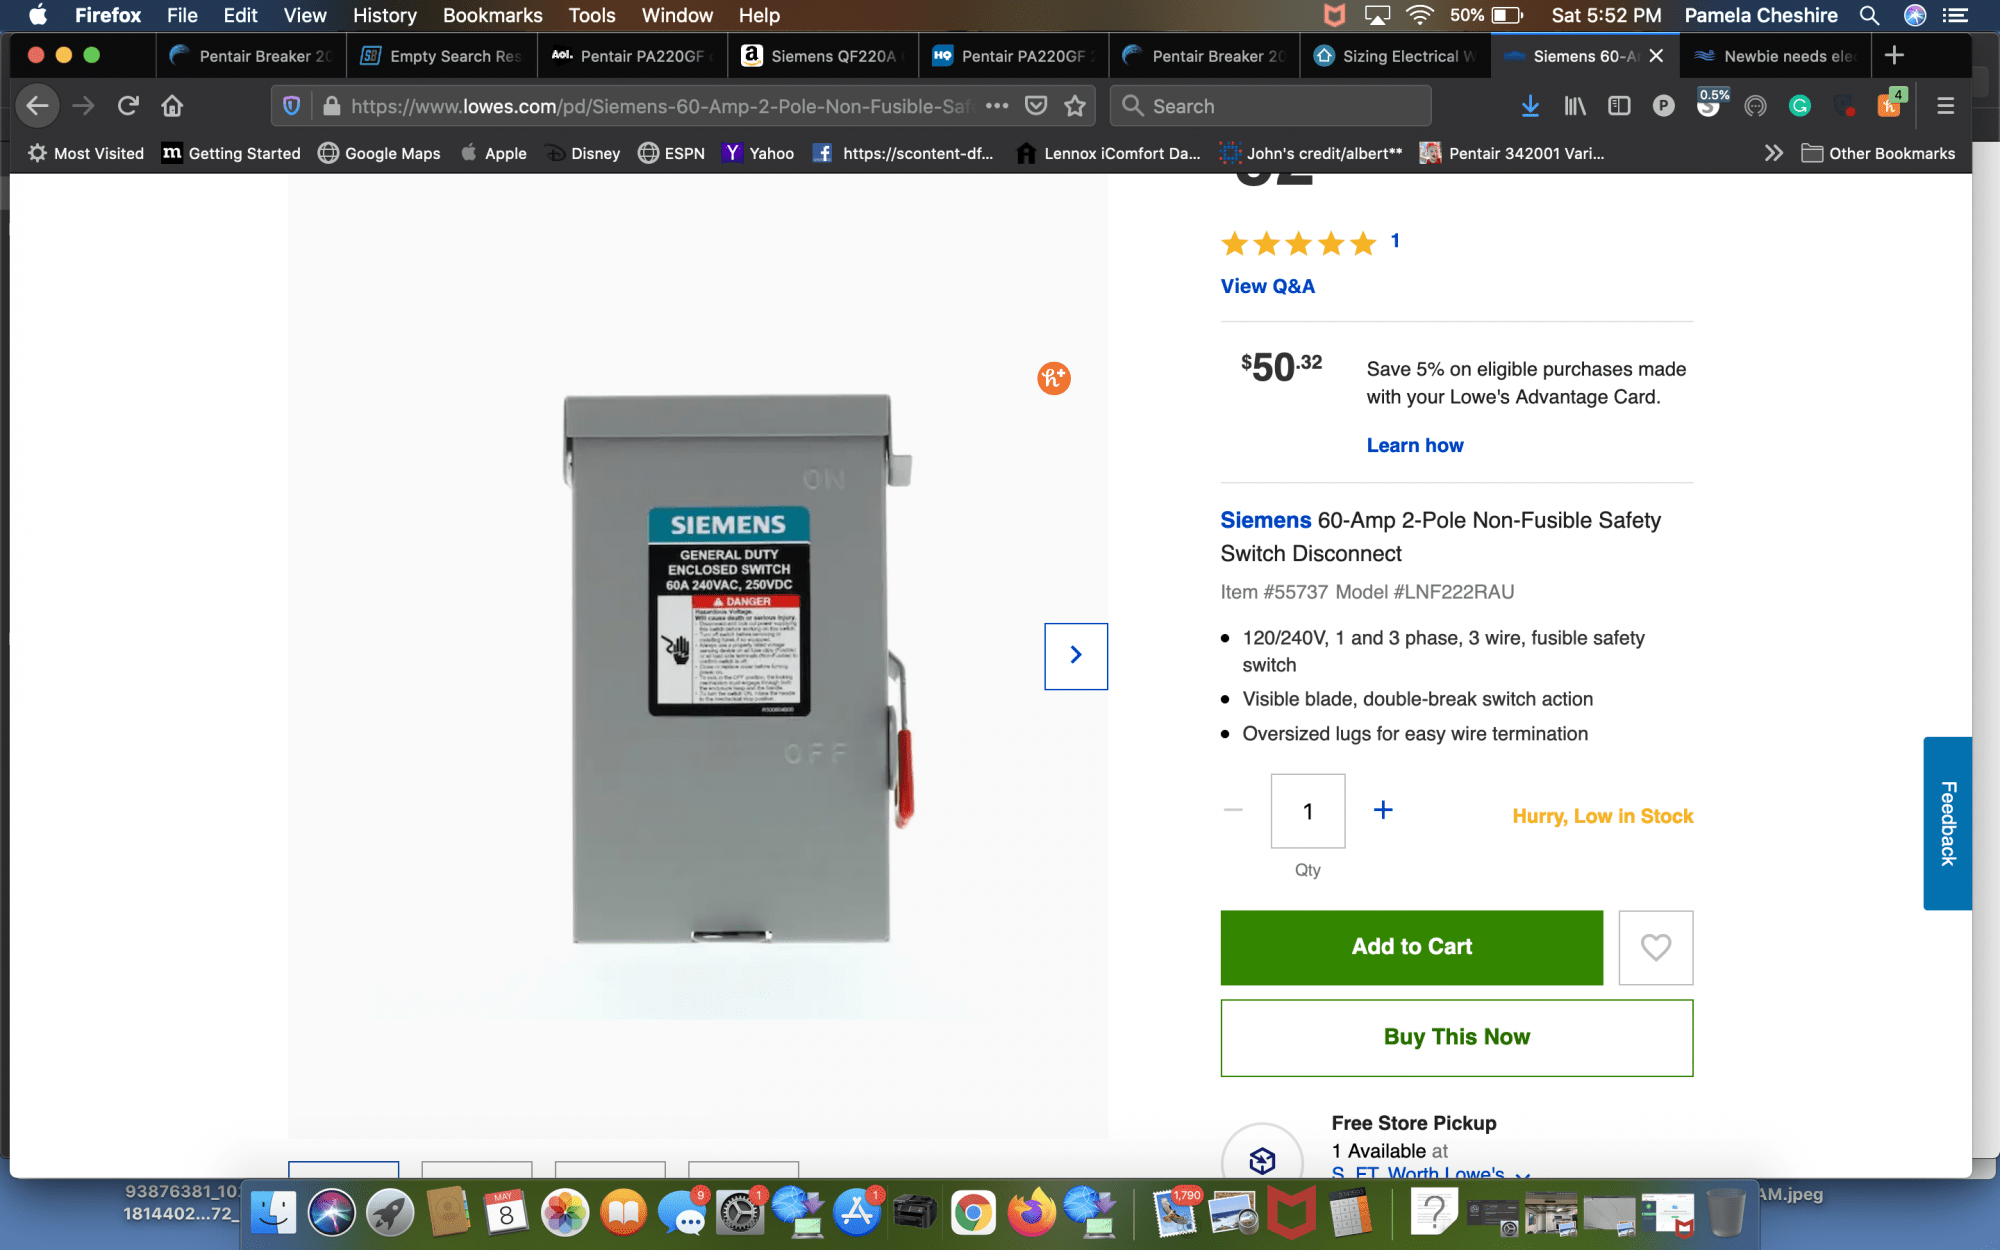
Task: Open Messages app in the dock
Action: [683, 1213]
